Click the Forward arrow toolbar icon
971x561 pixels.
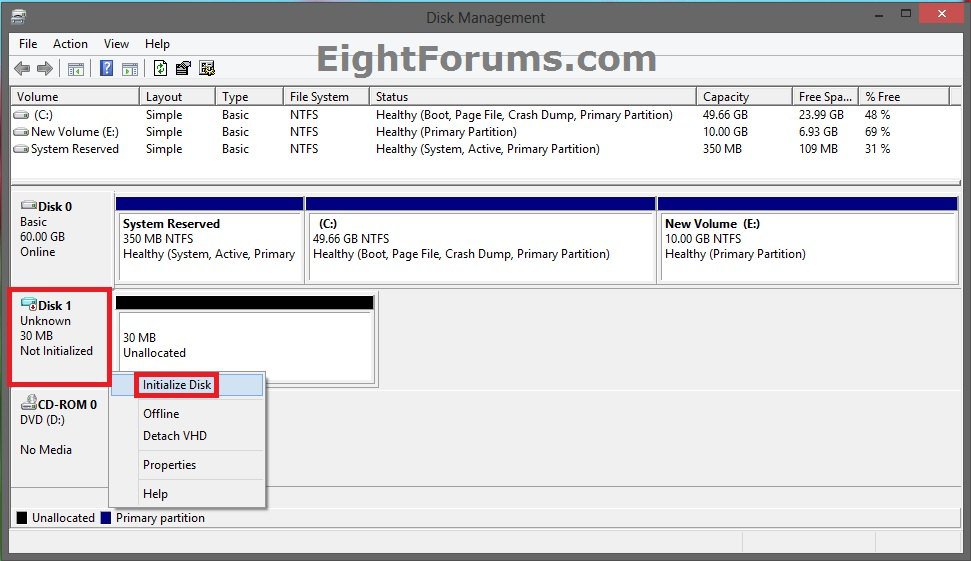[45, 68]
